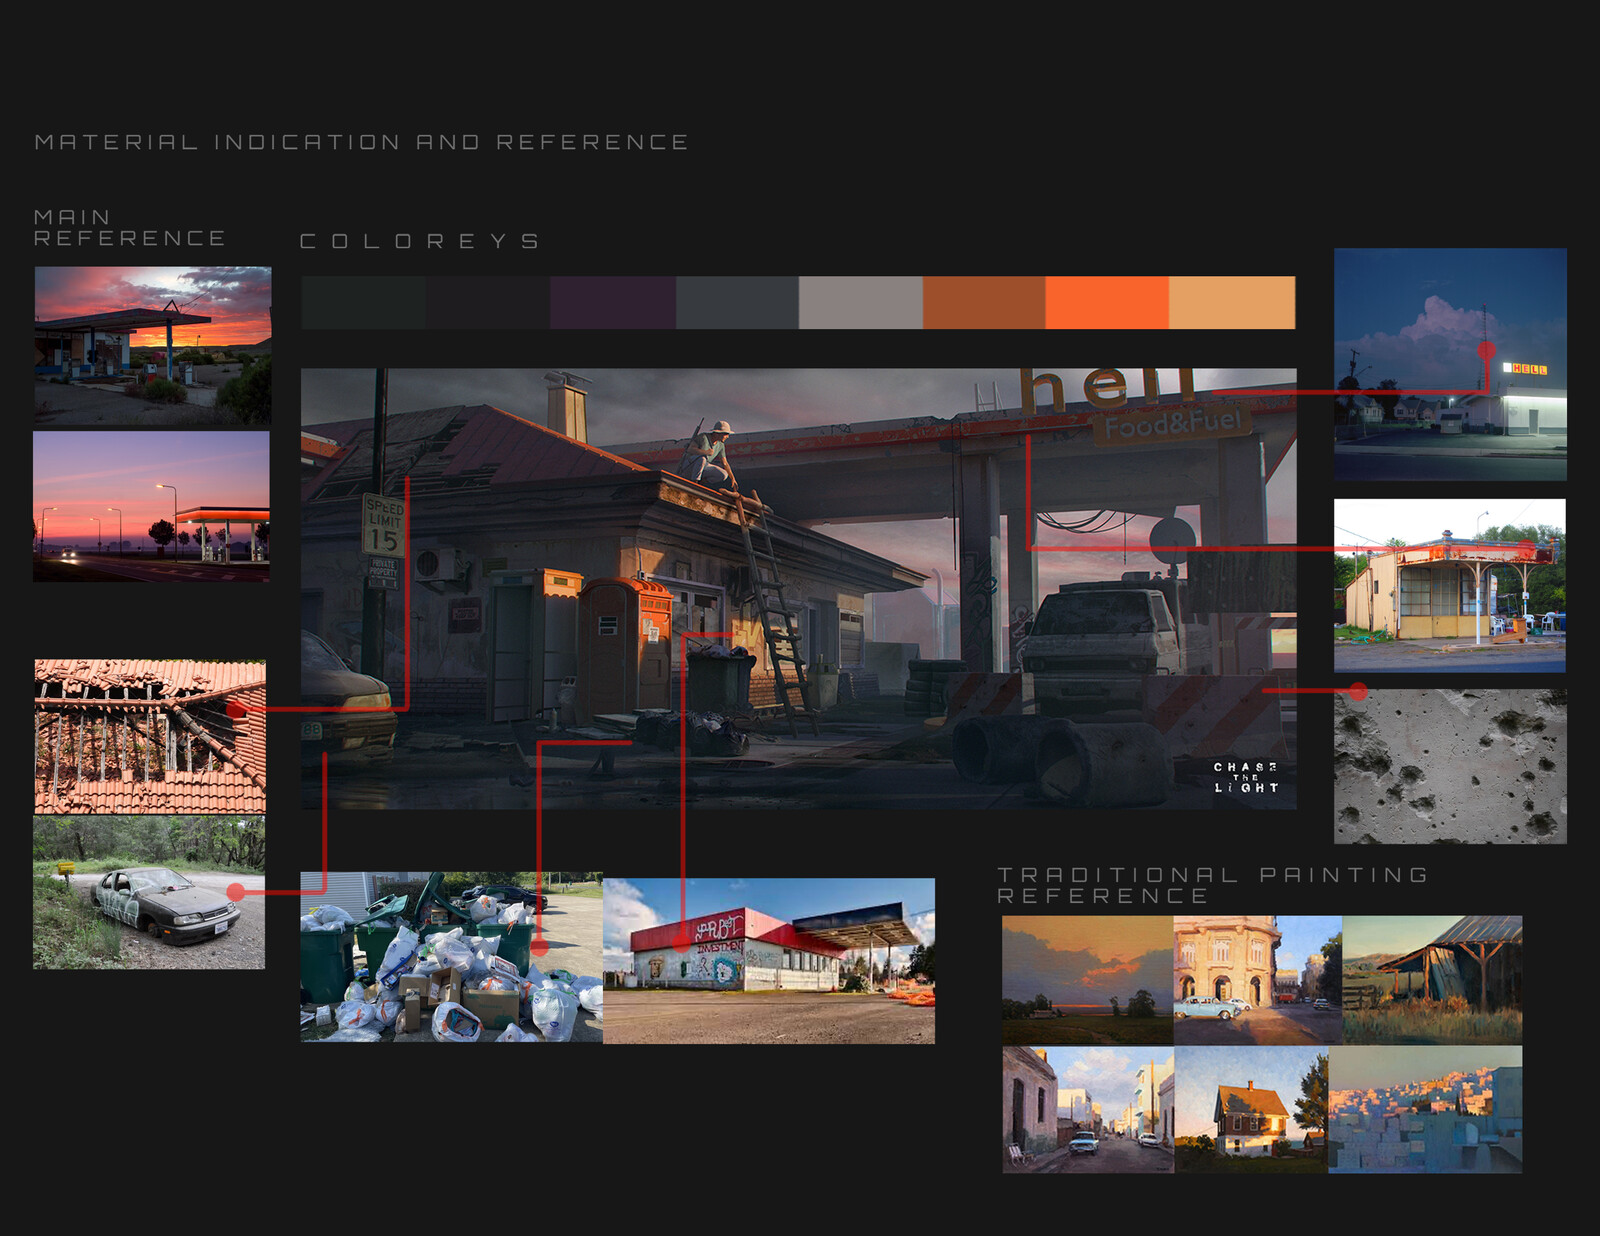Click the Speed Limit 15 sign in the artwork
This screenshot has height=1236, width=1600.
click(384, 525)
